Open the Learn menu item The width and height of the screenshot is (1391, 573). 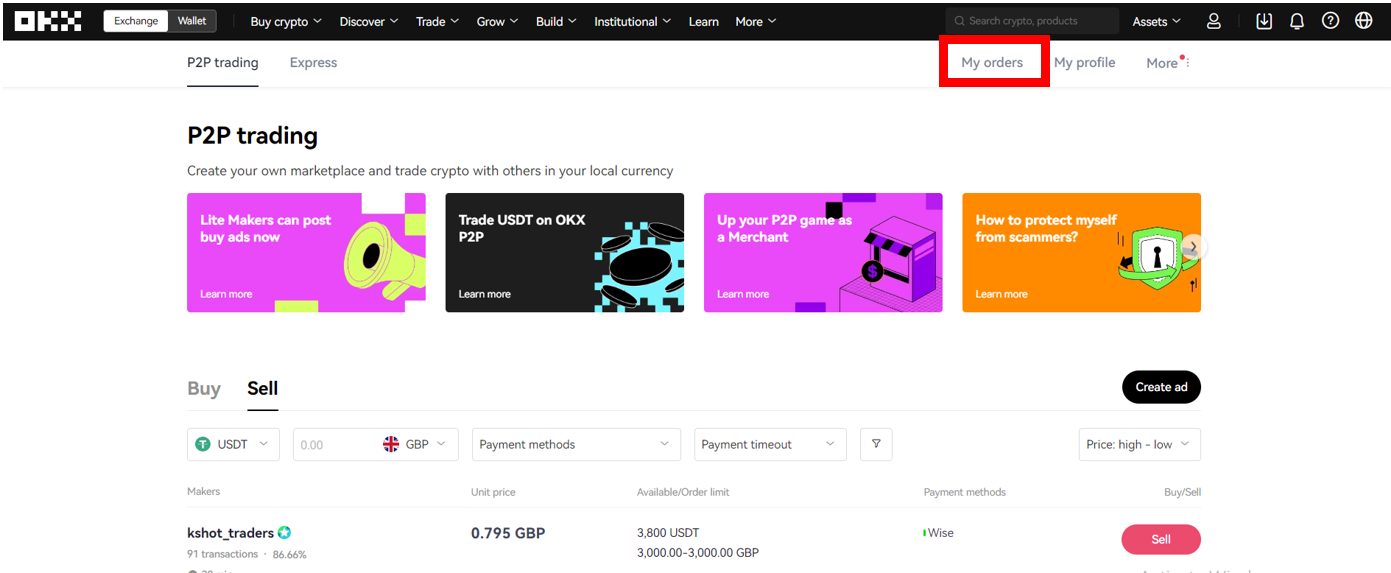pyautogui.click(x=704, y=21)
